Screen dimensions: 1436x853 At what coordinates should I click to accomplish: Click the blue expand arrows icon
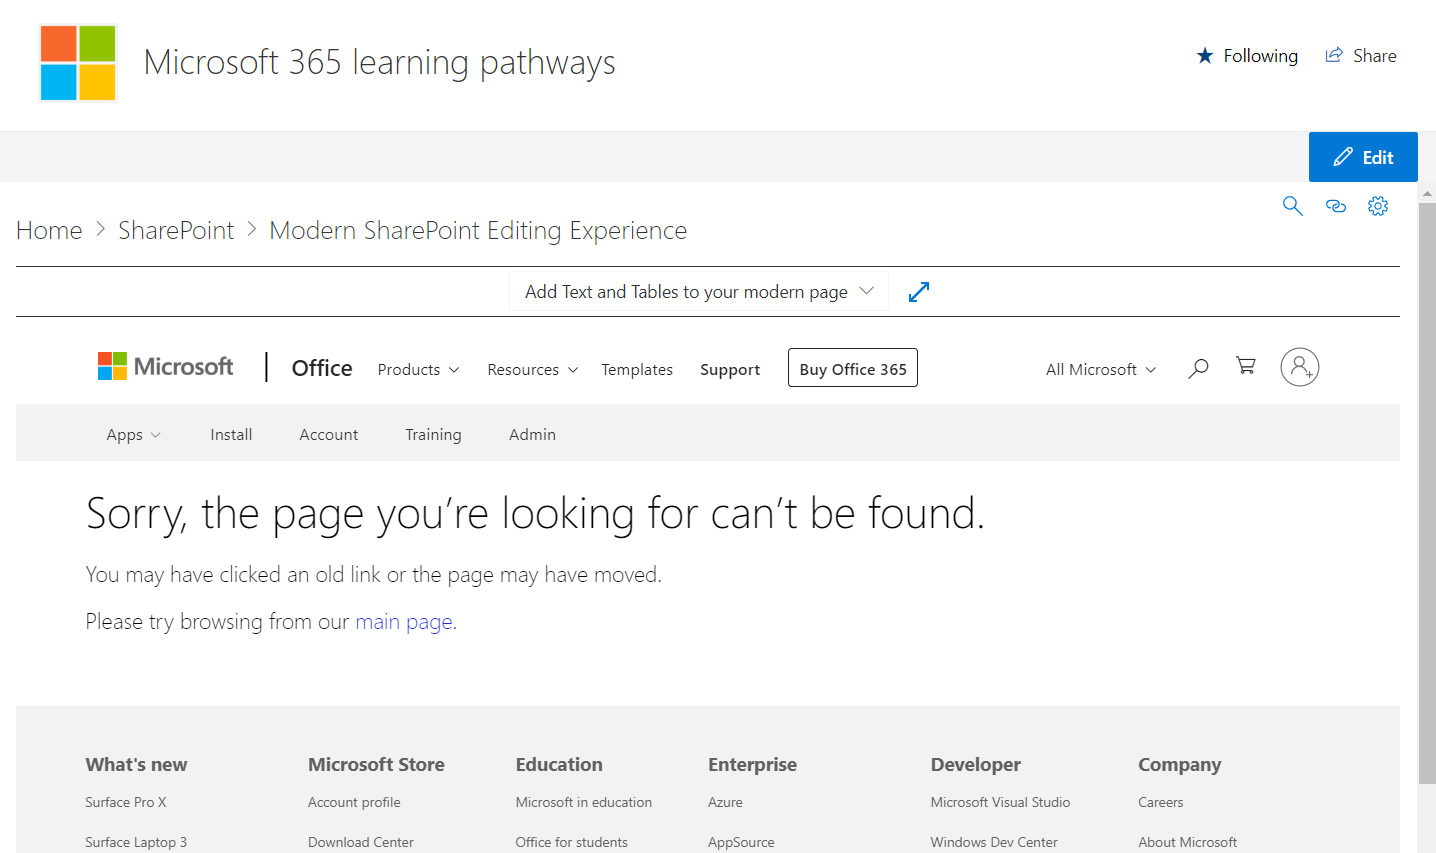pyautogui.click(x=918, y=291)
